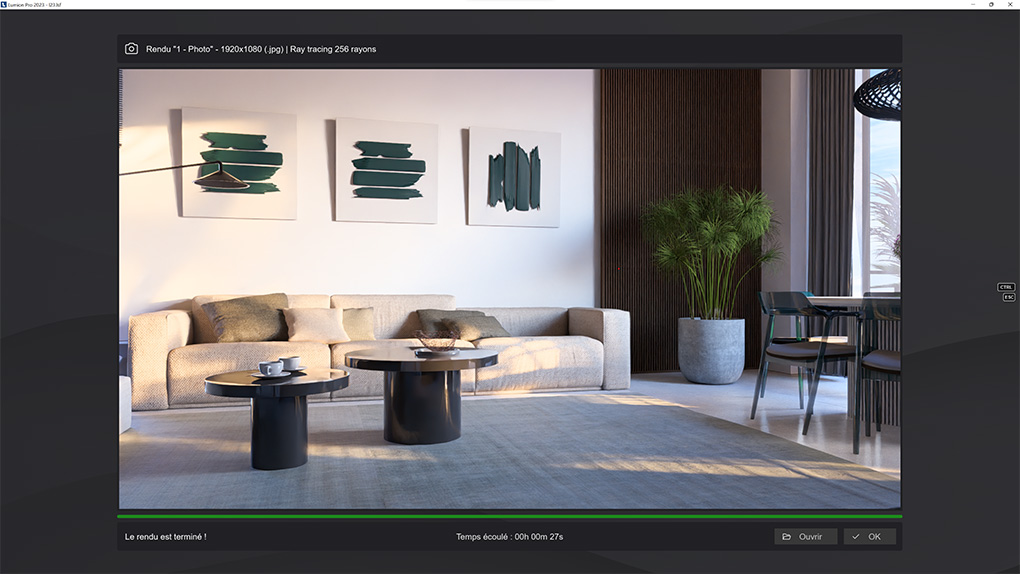
Task: Minimize the Lumion window
Action: click(973, 5)
